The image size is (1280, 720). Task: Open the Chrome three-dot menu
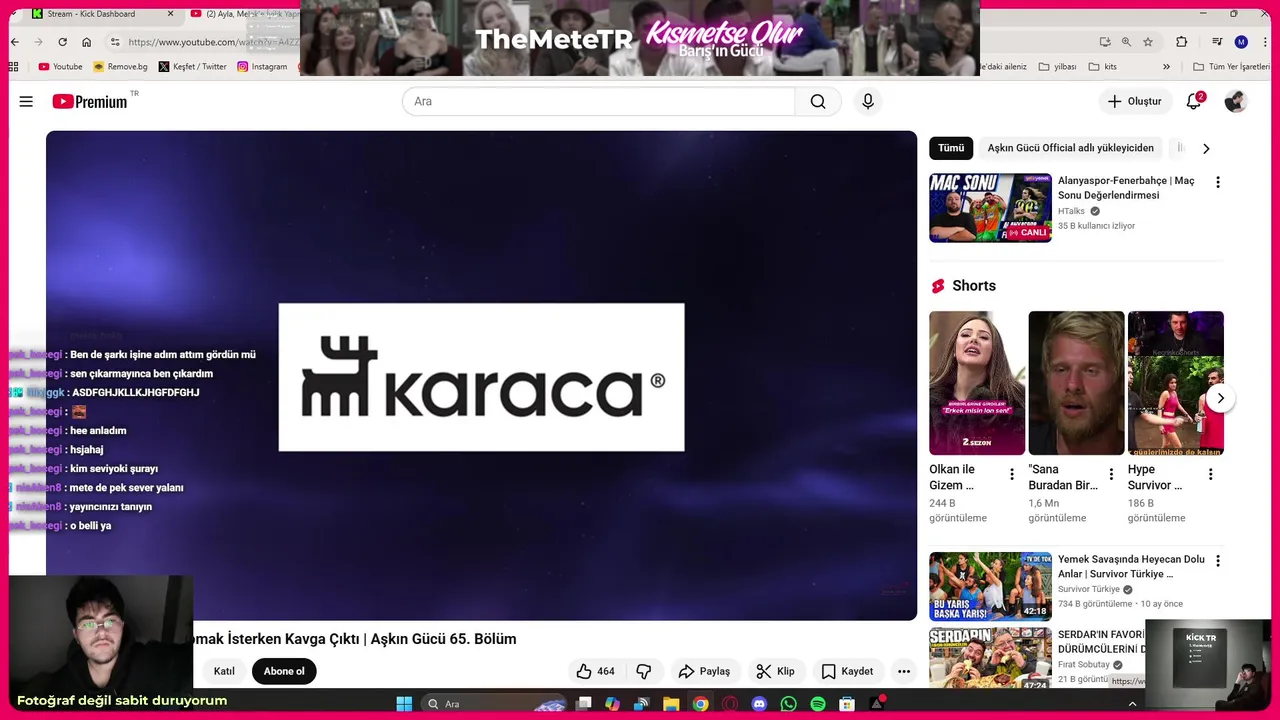click(1265, 42)
